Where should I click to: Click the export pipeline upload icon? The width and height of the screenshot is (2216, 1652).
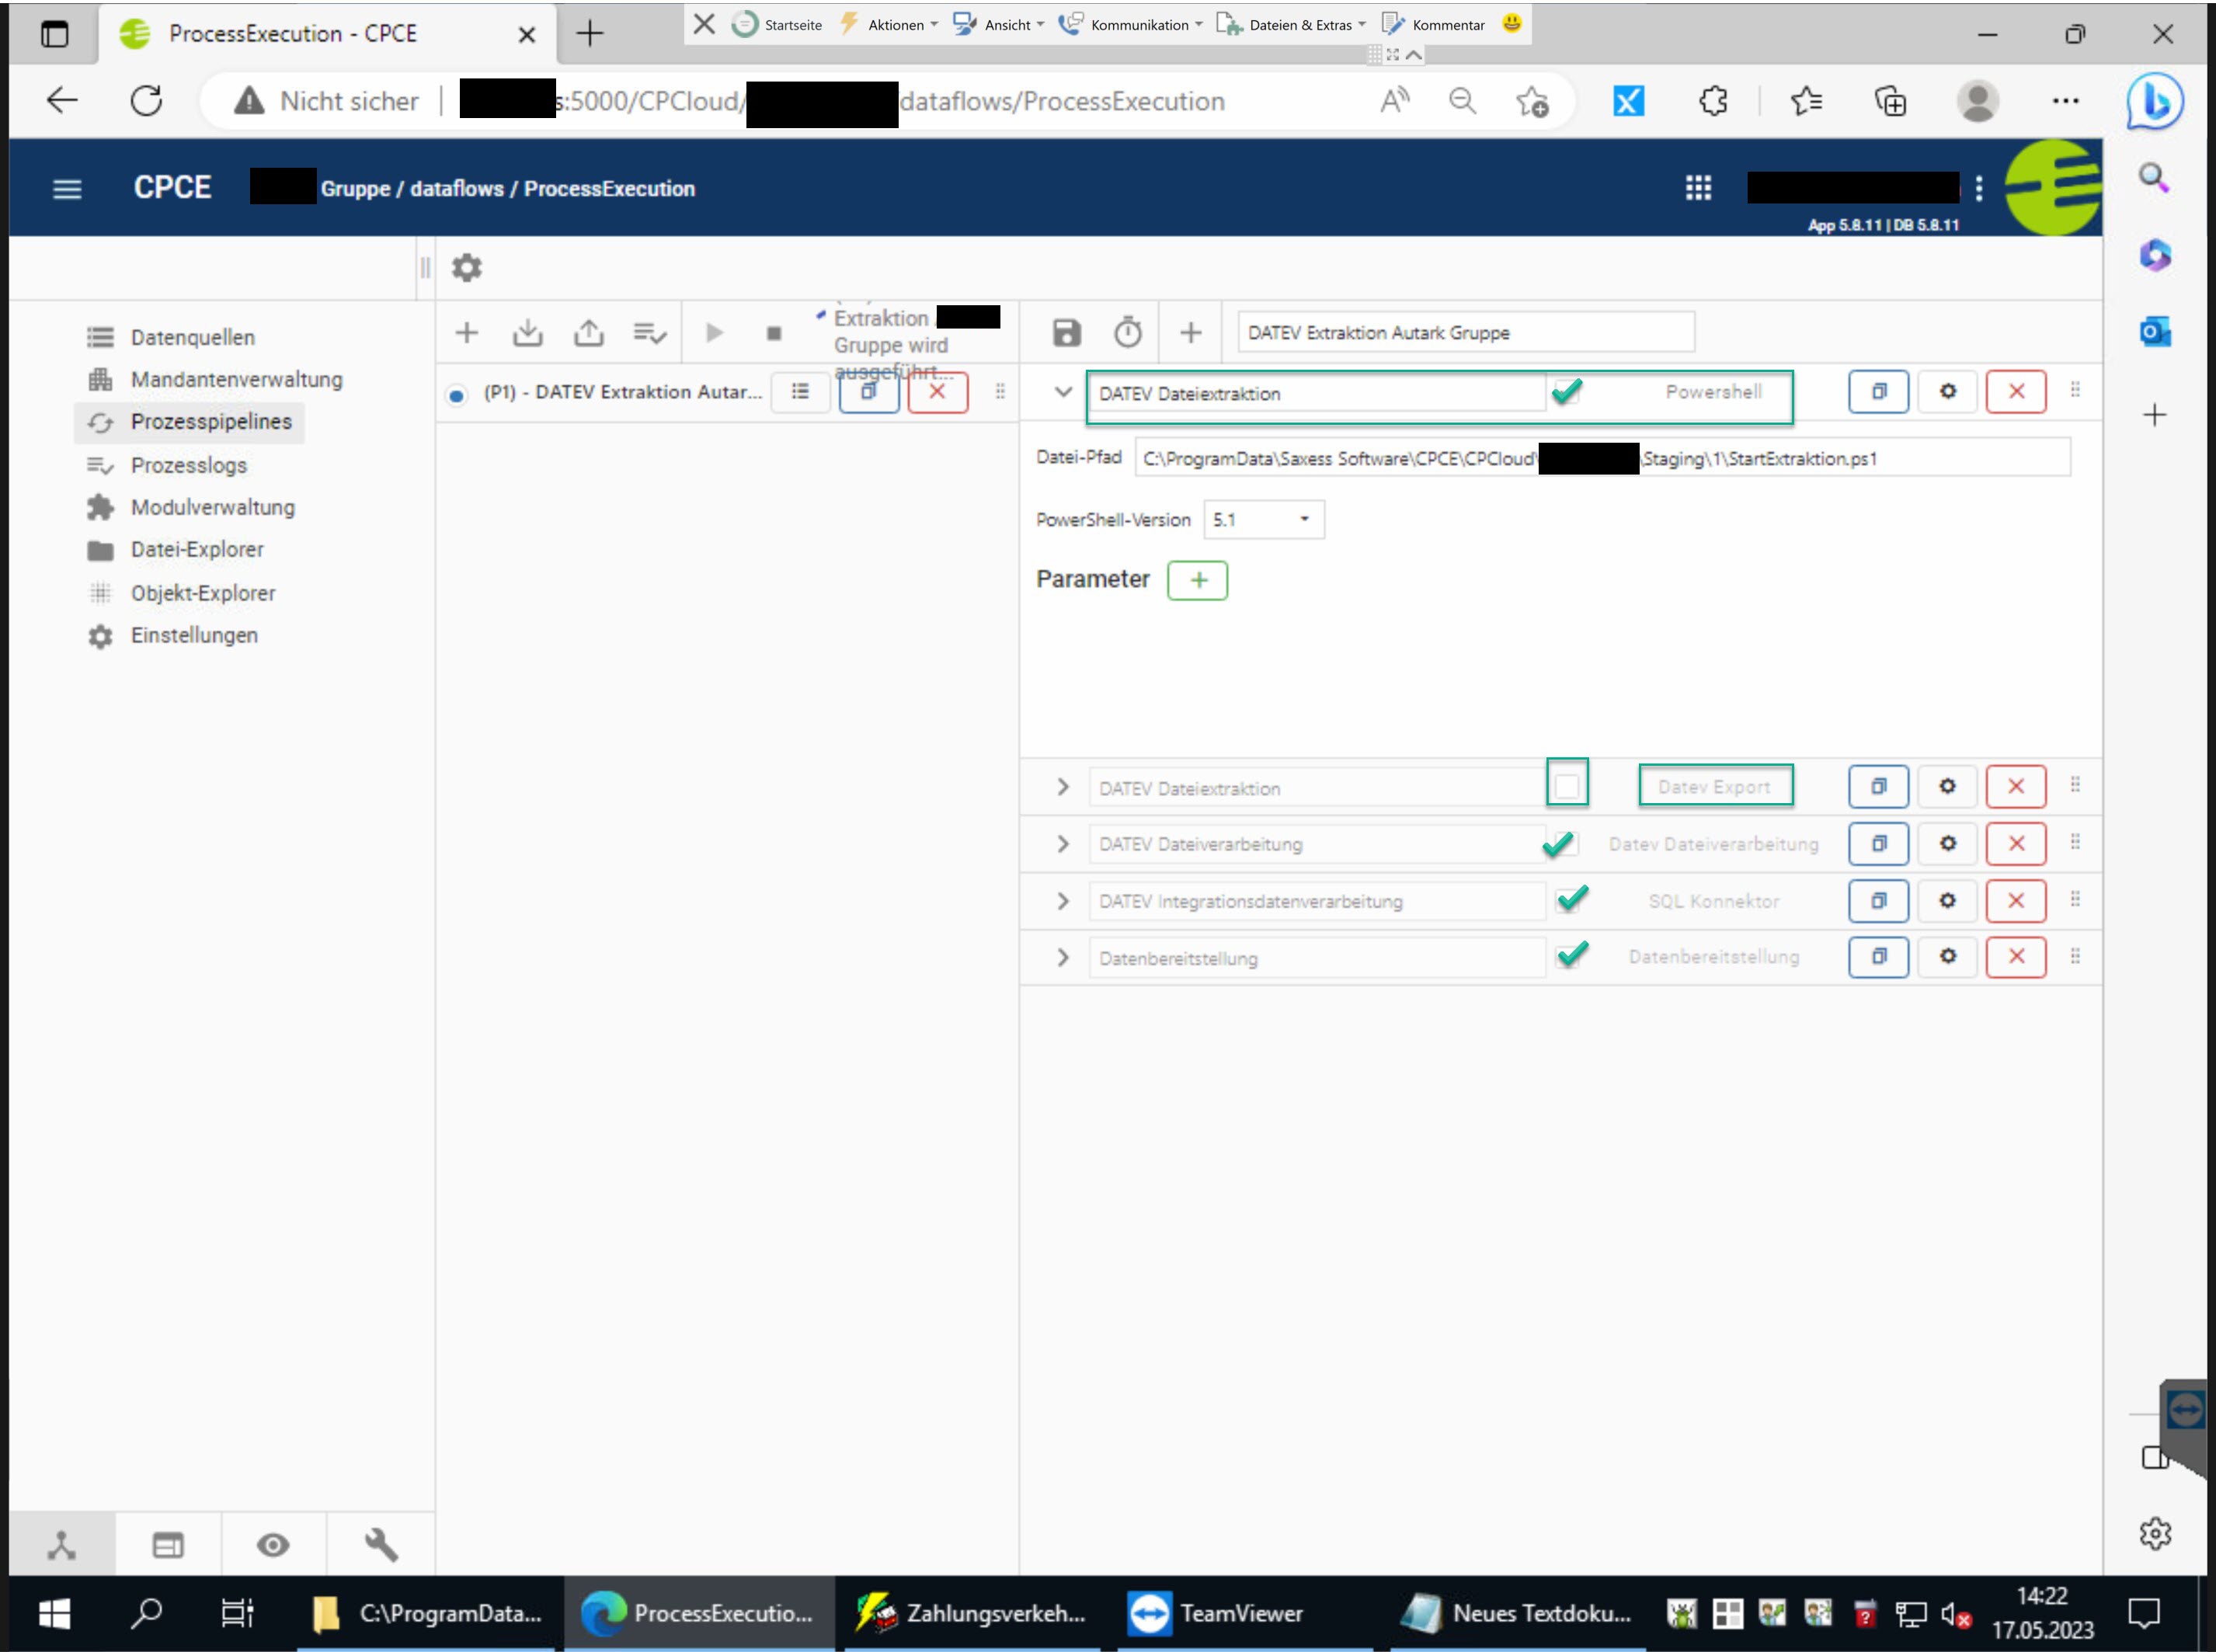tap(588, 332)
